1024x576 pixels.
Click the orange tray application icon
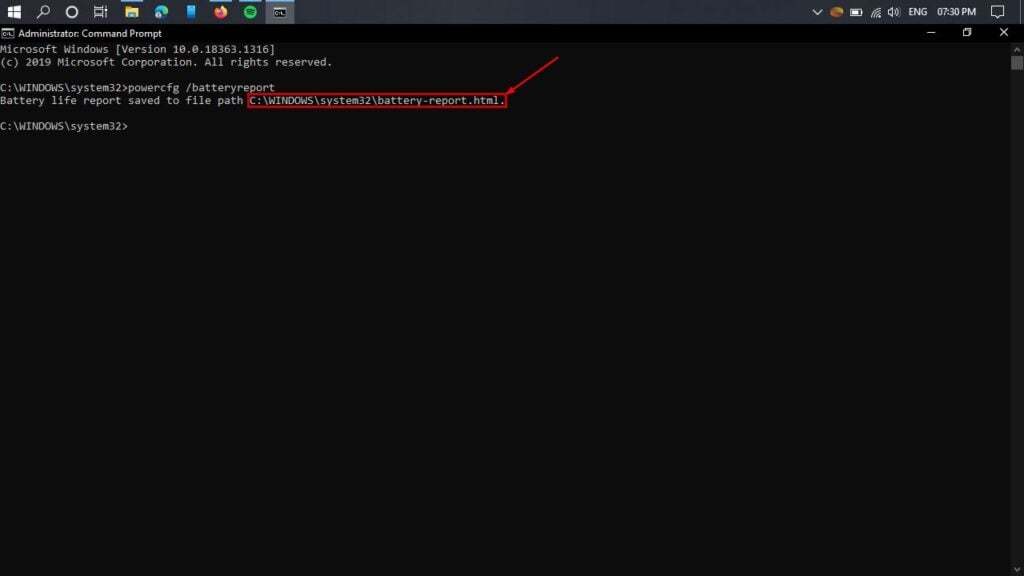837,12
